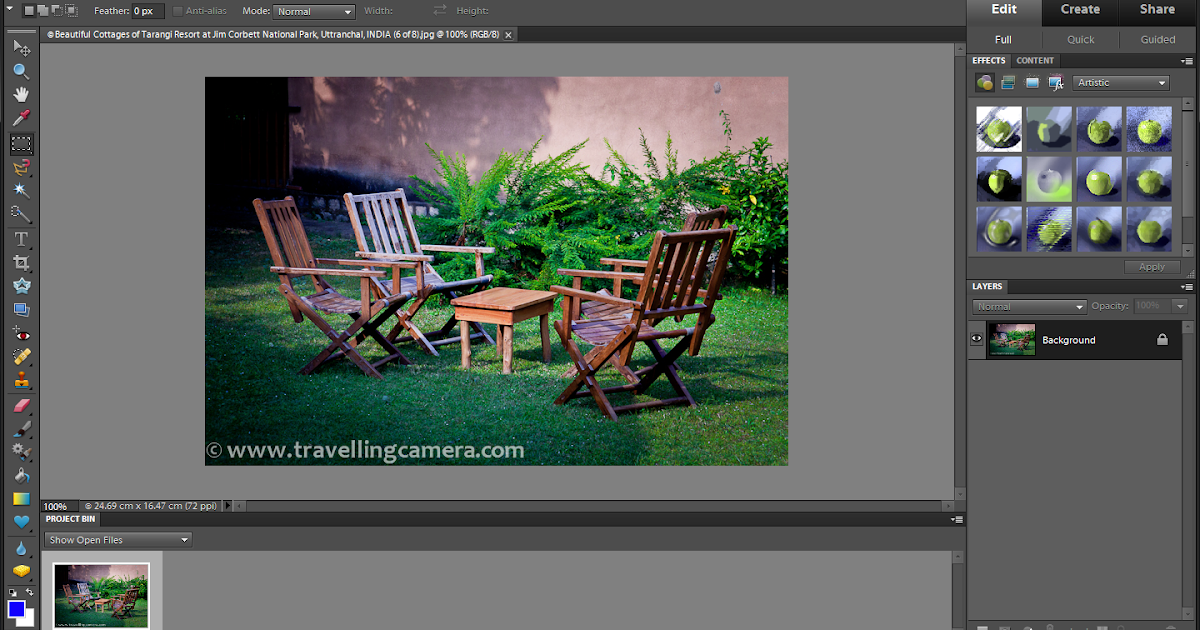
Task: Open the Show Open Files dropdown
Action: point(118,540)
